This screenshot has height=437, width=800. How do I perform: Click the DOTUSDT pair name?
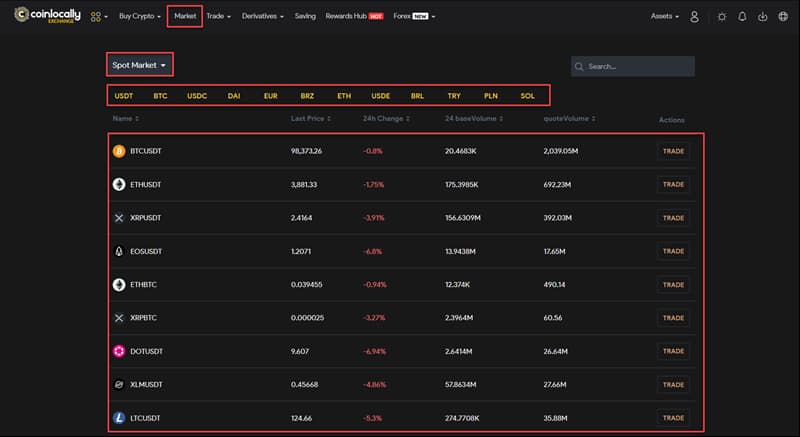pos(146,351)
